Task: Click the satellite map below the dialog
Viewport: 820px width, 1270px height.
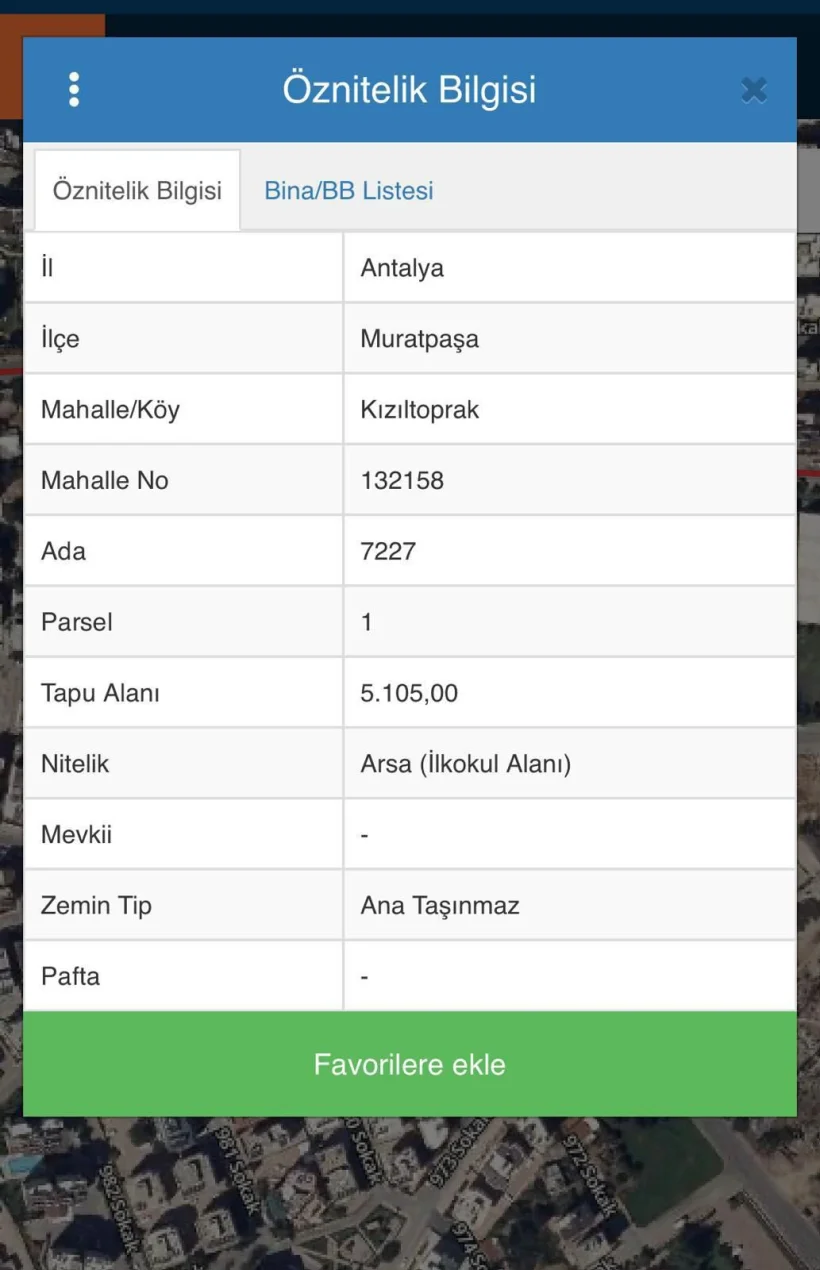Action: tap(410, 1200)
